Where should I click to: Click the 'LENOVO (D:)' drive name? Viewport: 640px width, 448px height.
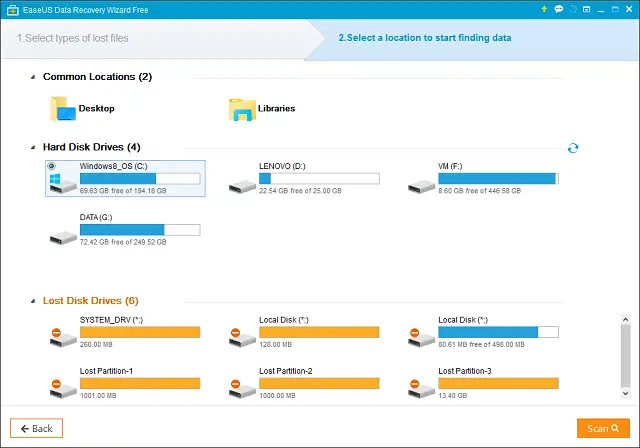pos(282,166)
